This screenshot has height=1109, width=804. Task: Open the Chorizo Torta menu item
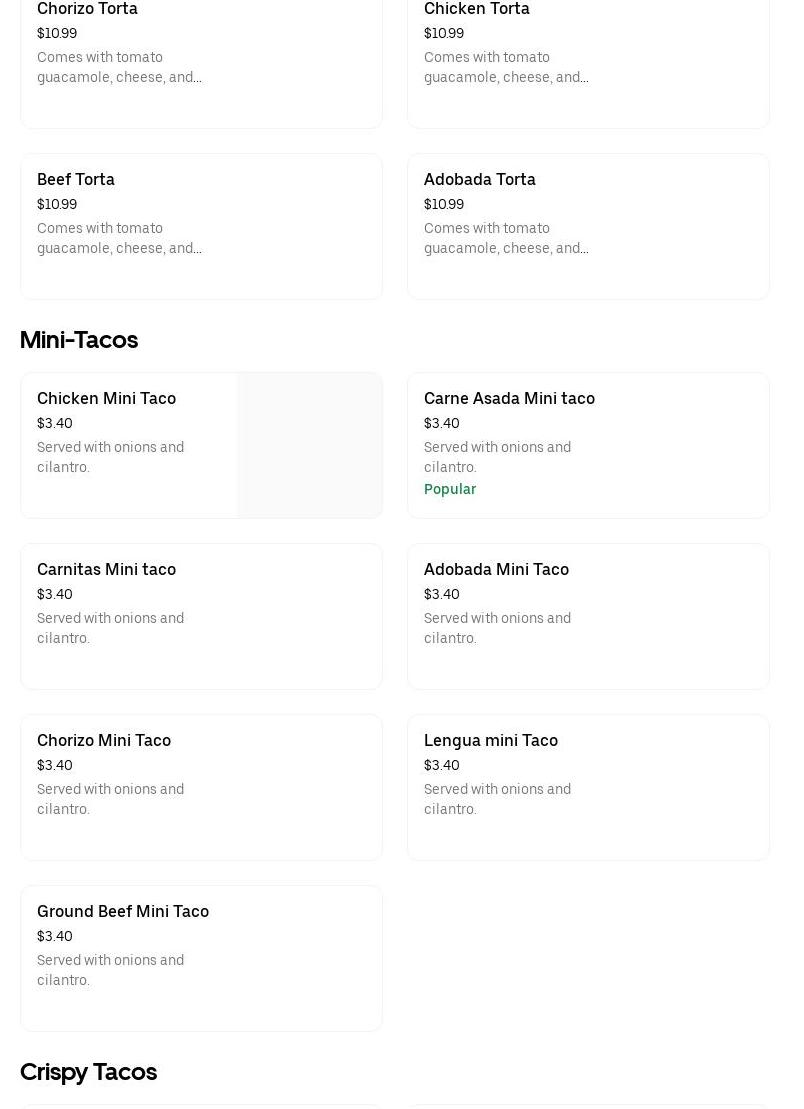pyautogui.click(x=200, y=60)
